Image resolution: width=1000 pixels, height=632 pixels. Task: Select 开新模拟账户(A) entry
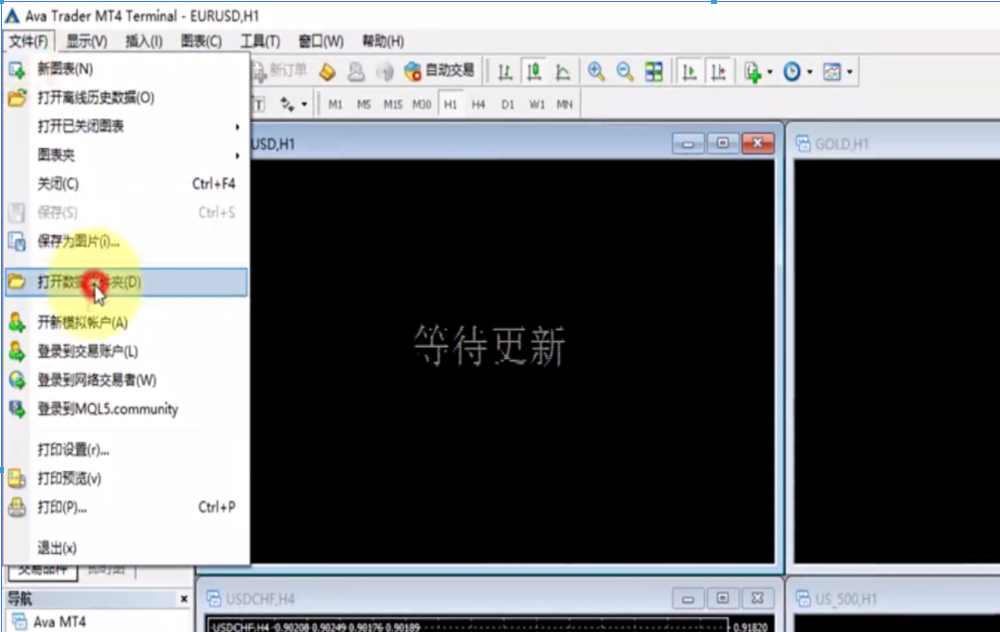126,323
